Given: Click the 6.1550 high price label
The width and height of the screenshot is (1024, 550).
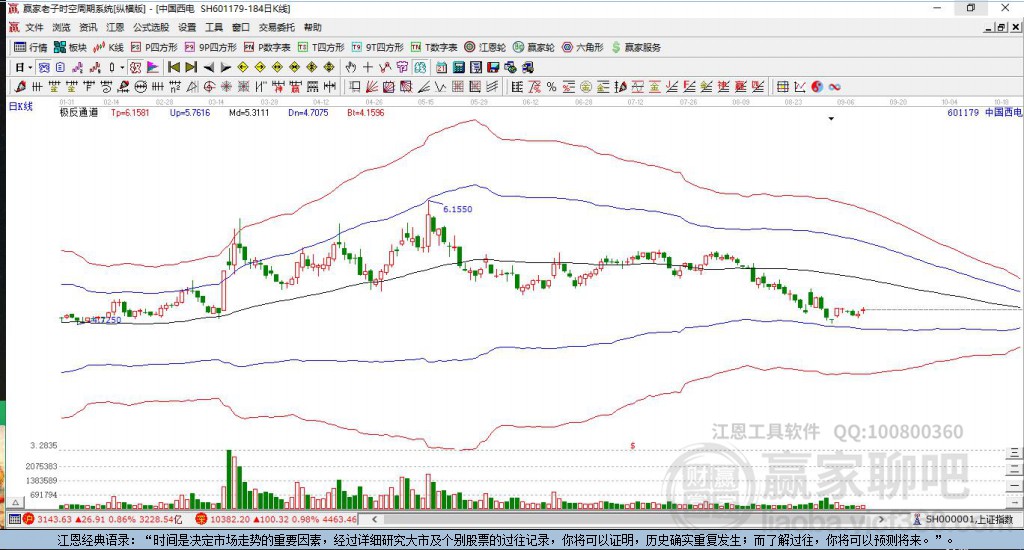Looking at the screenshot, I should pos(457,209).
